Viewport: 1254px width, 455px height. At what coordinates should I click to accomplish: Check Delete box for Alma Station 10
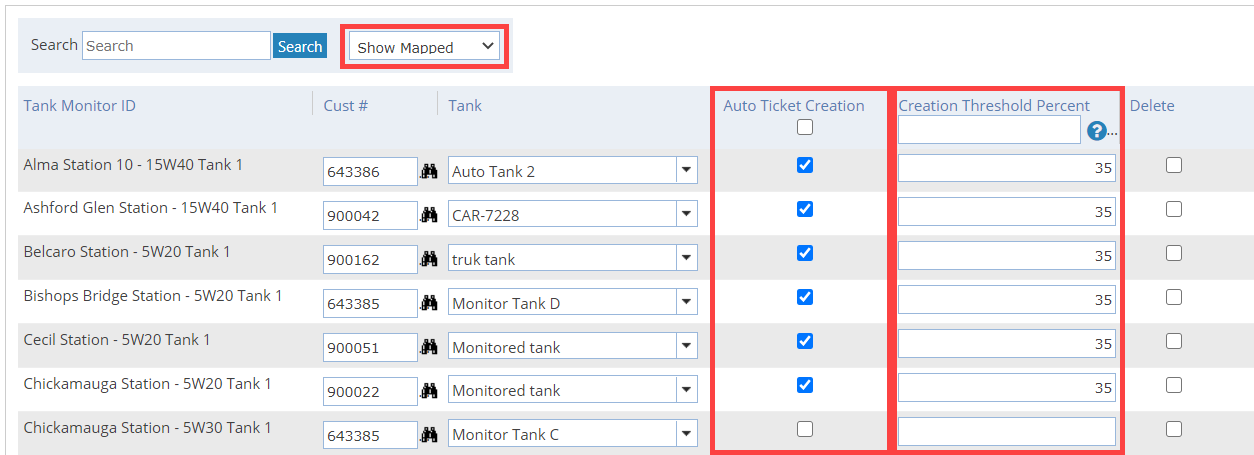1174,165
